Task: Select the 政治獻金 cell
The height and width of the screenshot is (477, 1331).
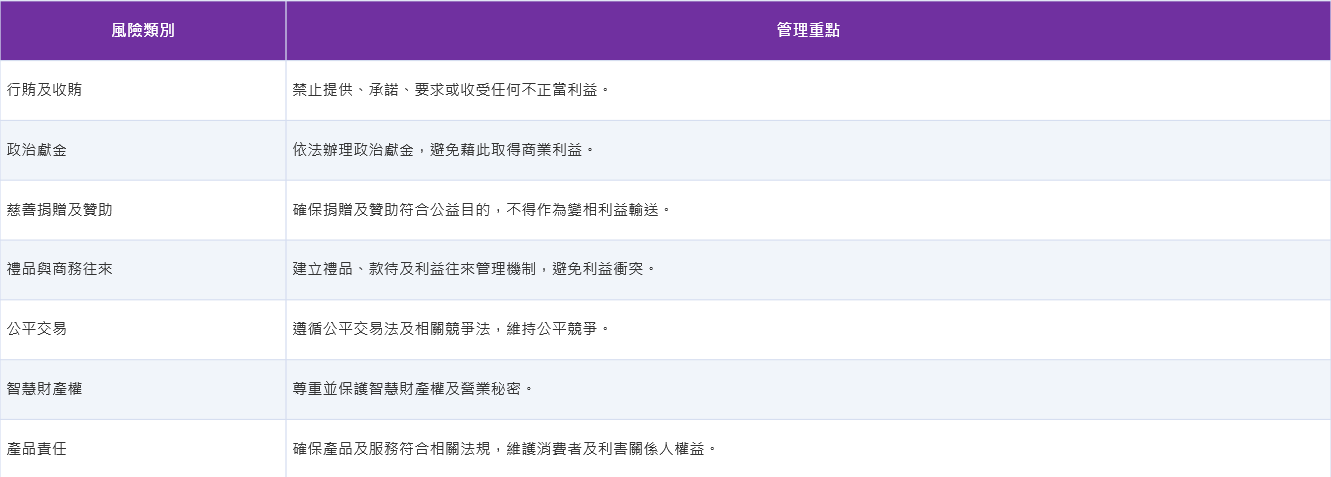Action: click(143, 150)
